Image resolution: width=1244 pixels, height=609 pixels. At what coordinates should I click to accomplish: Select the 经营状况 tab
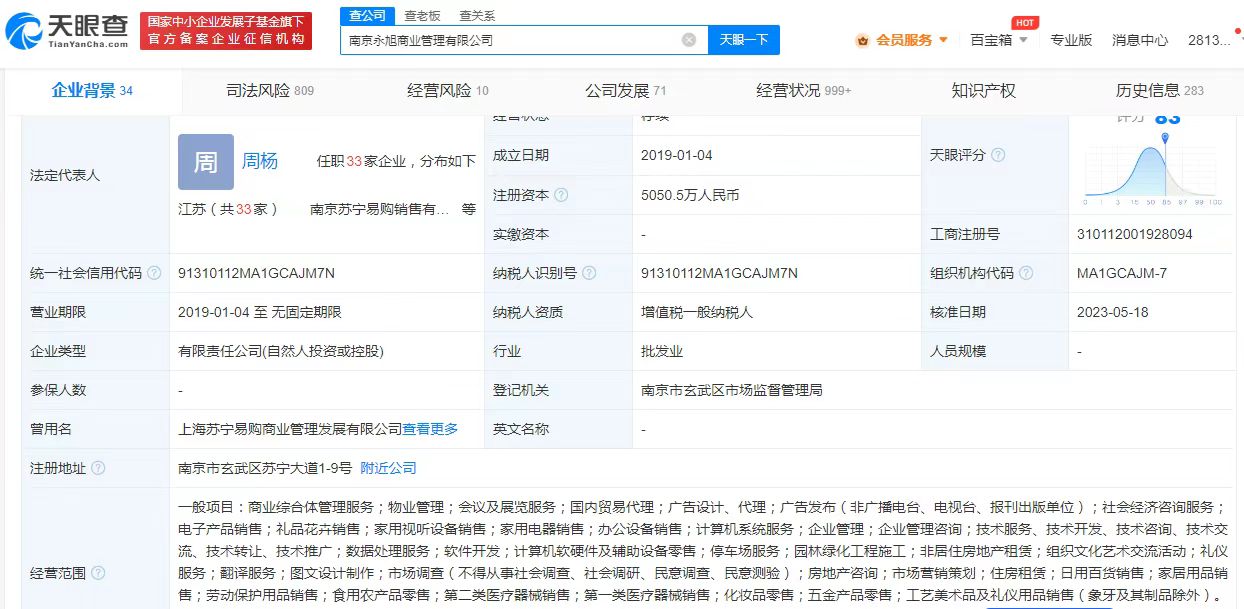[x=804, y=91]
